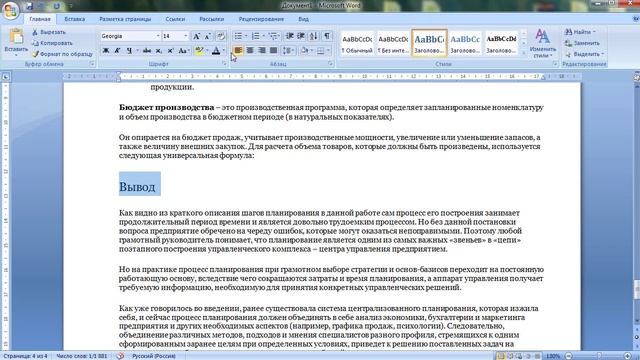Toggle strikethrough (abc) formatting
Image resolution: width=640 pixels, height=360 pixels.
point(147,51)
